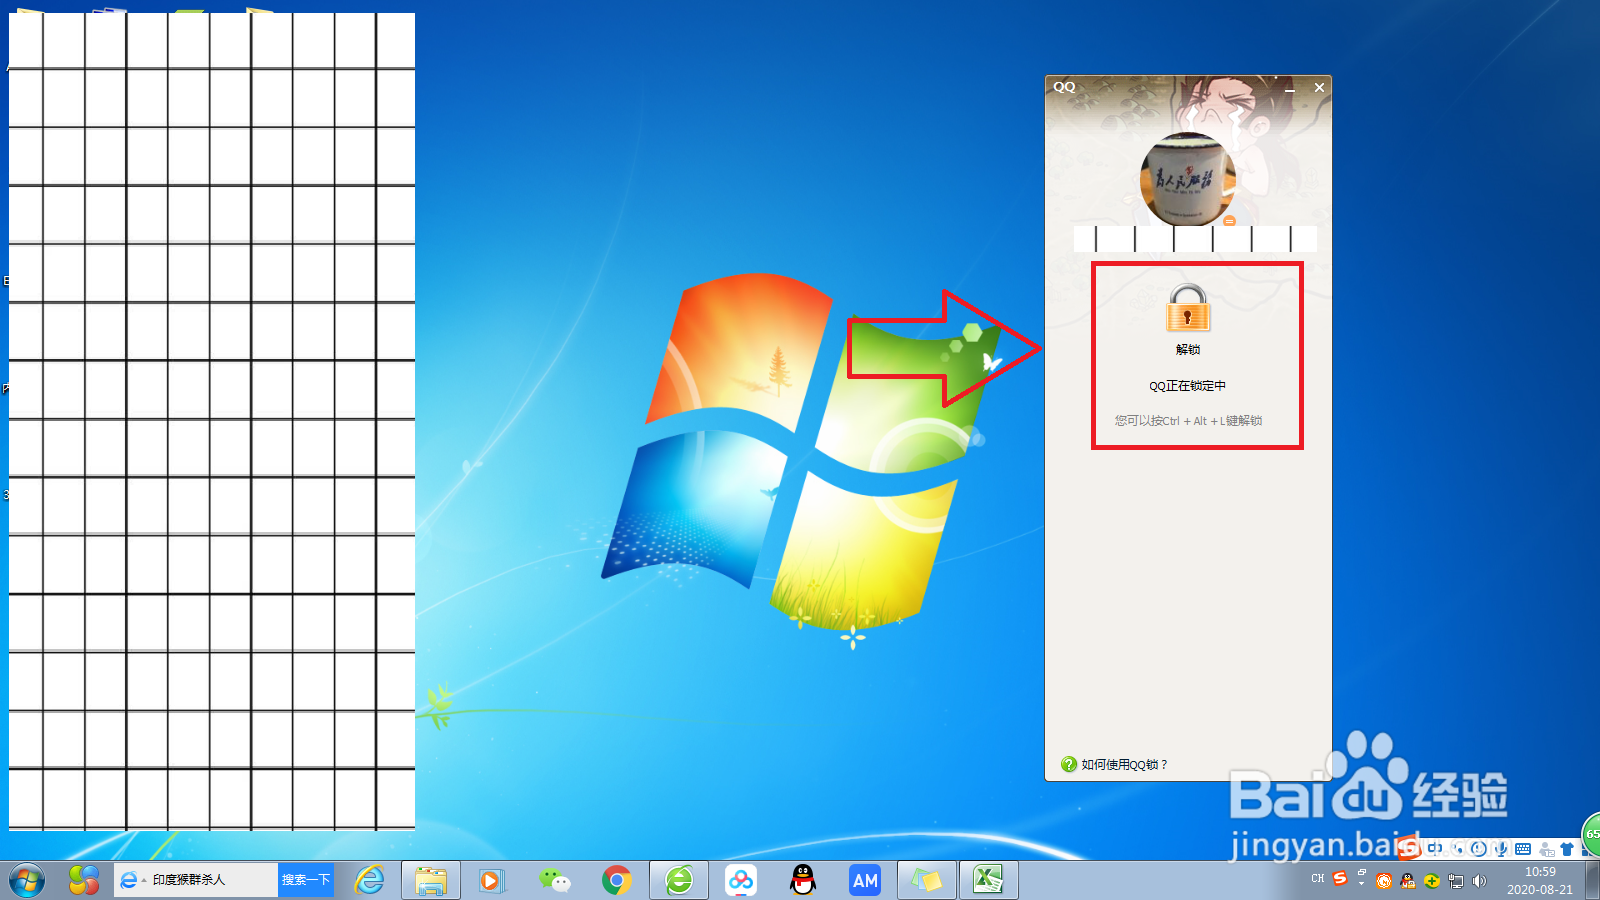Open the sticky notes taskbar icon
The height and width of the screenshot is (900, 1600).
926,880
